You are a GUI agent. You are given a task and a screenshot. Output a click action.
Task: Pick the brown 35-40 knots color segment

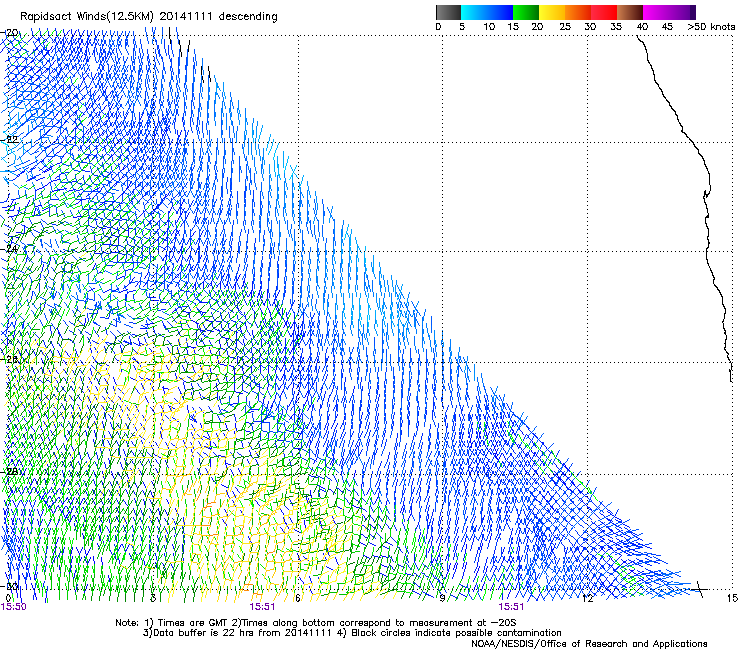click(630, 12)
